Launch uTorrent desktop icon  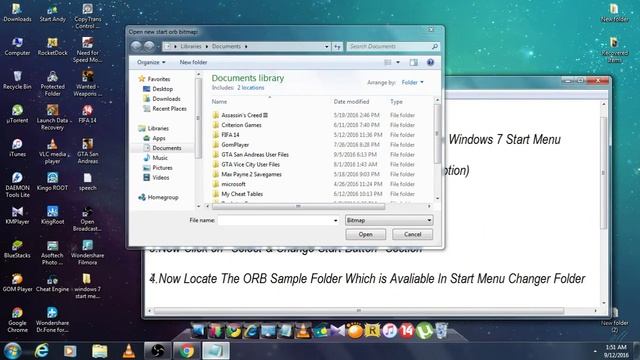(17, 114)
